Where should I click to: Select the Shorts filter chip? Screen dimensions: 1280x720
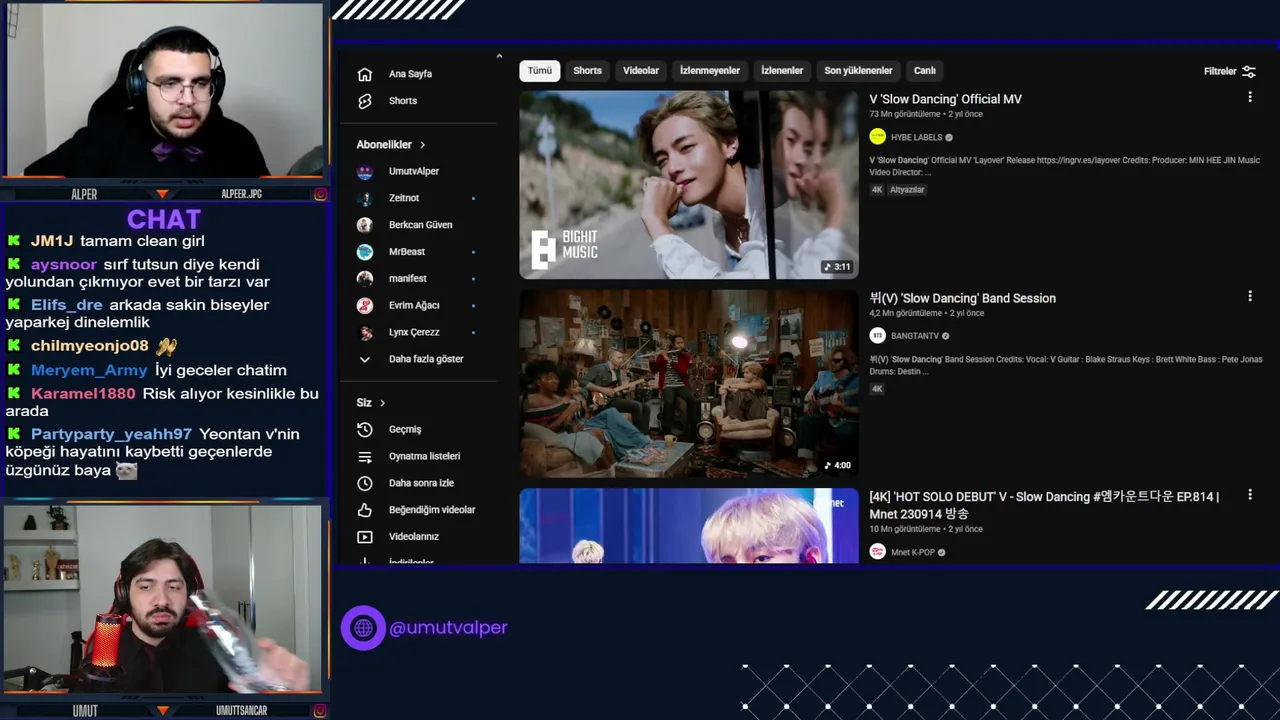point(588,71)
